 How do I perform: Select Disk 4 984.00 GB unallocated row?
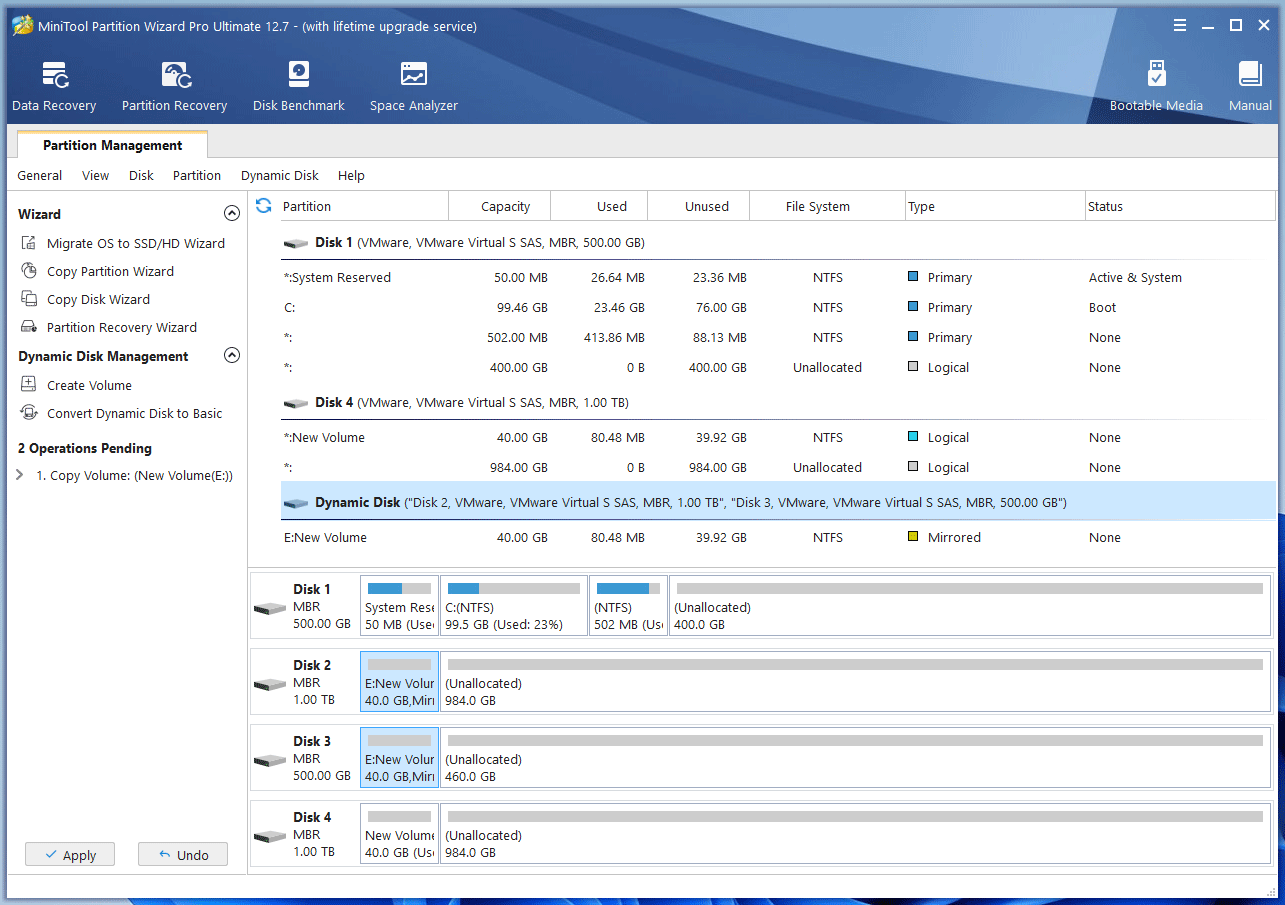[x=778, y=468]
